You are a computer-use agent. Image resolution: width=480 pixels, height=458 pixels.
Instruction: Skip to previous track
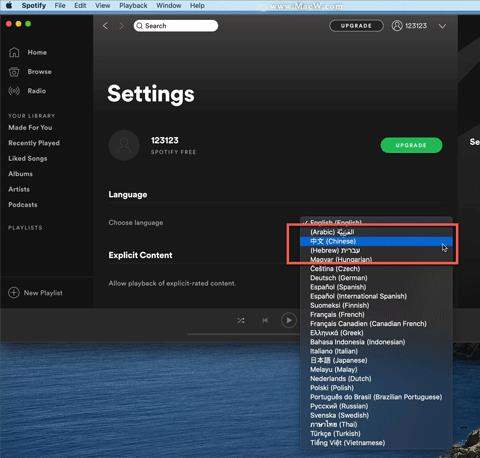265,320
